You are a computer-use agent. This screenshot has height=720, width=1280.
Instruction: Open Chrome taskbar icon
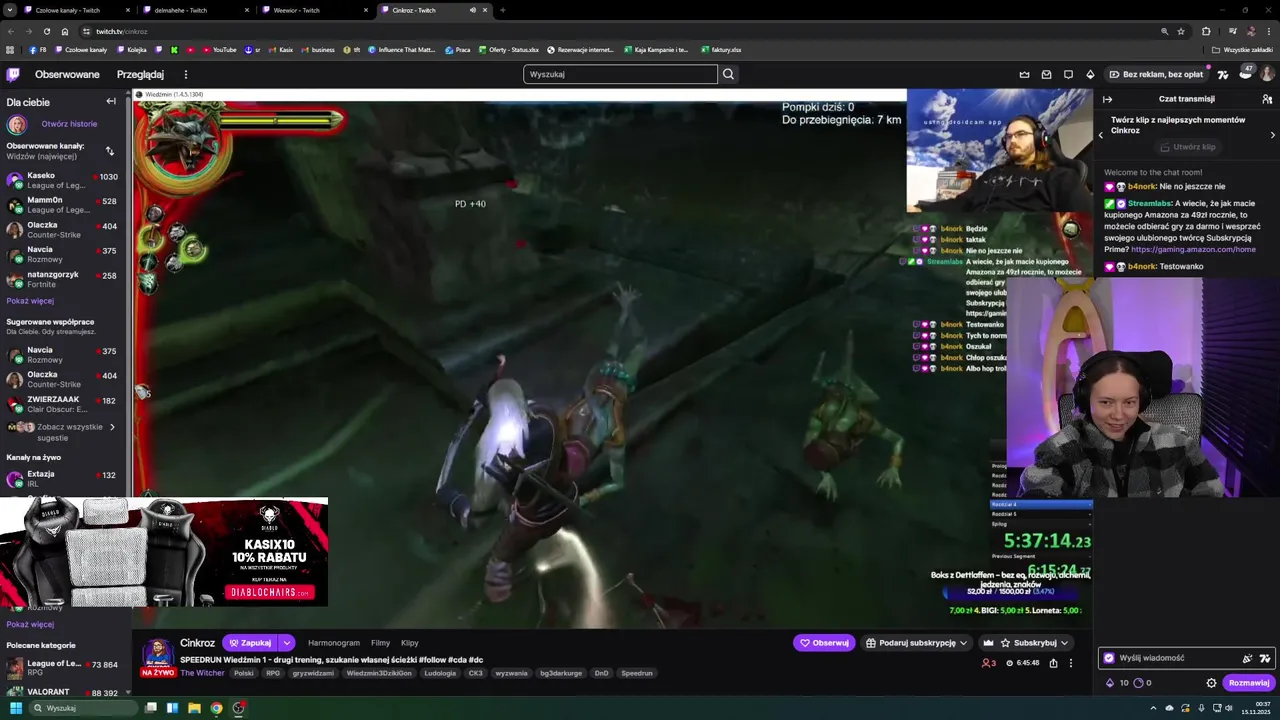point(216,708)
